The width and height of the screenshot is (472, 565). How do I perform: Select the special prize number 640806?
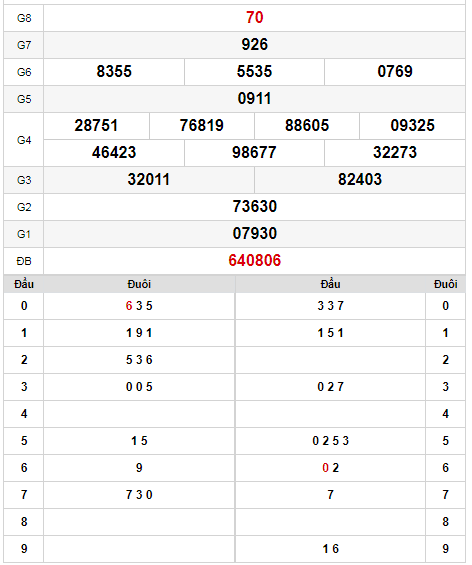pos(254,261)
